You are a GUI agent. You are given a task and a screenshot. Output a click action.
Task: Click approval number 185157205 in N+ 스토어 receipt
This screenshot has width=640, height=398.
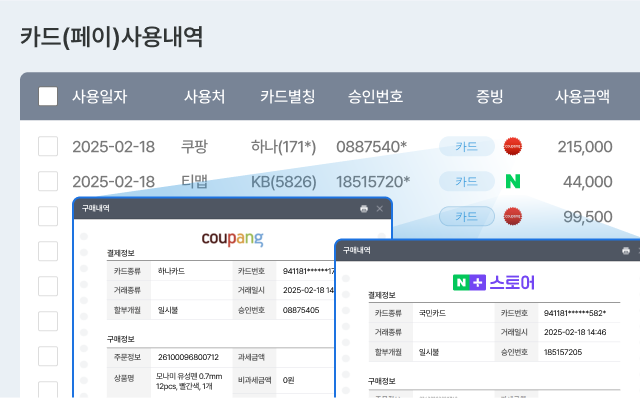(563, 352)
